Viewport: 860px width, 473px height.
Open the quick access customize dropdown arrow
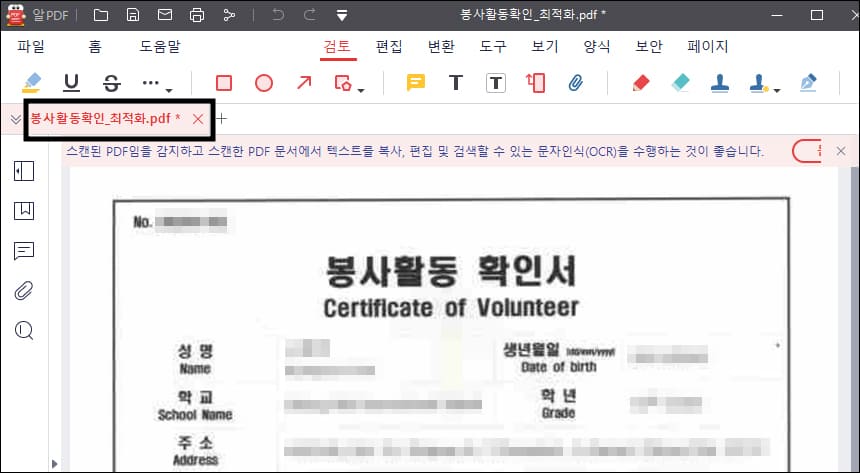point(342,15)
